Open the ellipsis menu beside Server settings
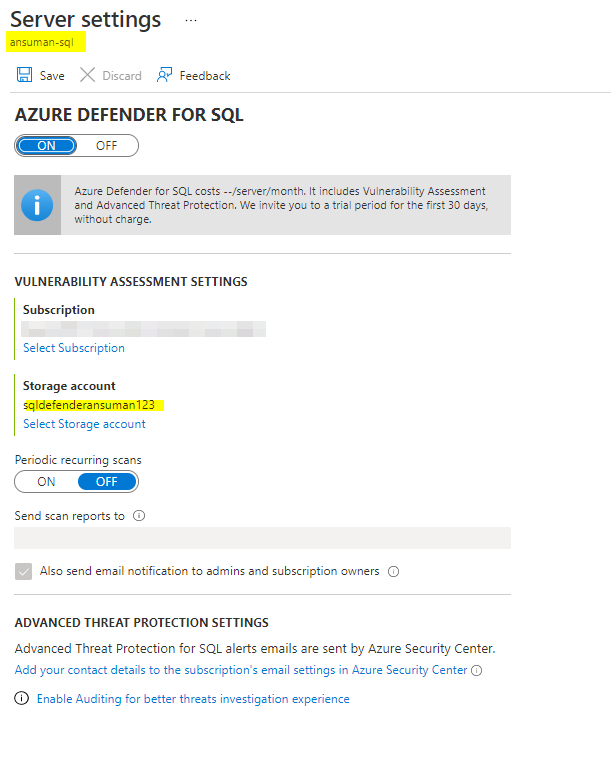 tap(191, 20)
